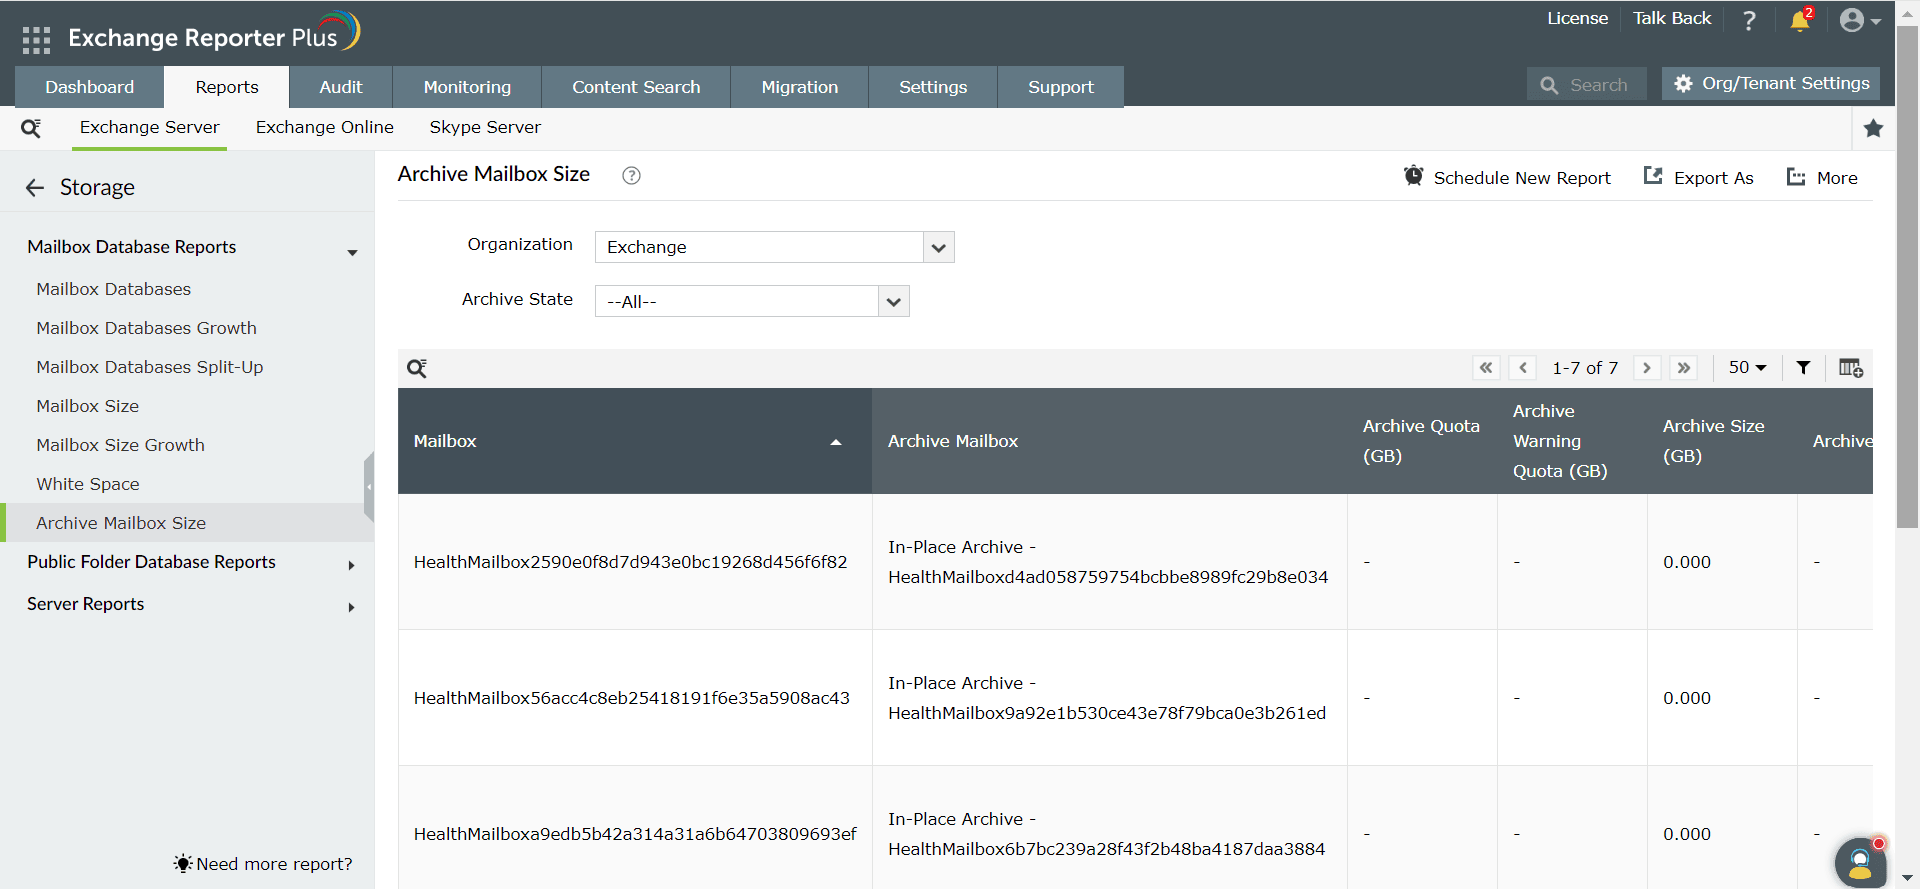This screenshot has width=1920, height=889.
Task: Open the notifications bell
Action: click(1801, 20)
